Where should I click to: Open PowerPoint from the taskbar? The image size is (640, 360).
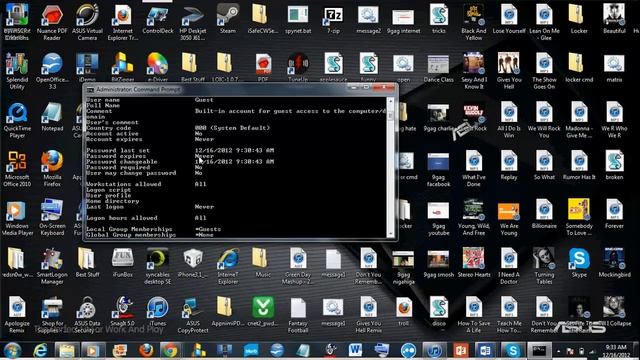coord(460,351)
